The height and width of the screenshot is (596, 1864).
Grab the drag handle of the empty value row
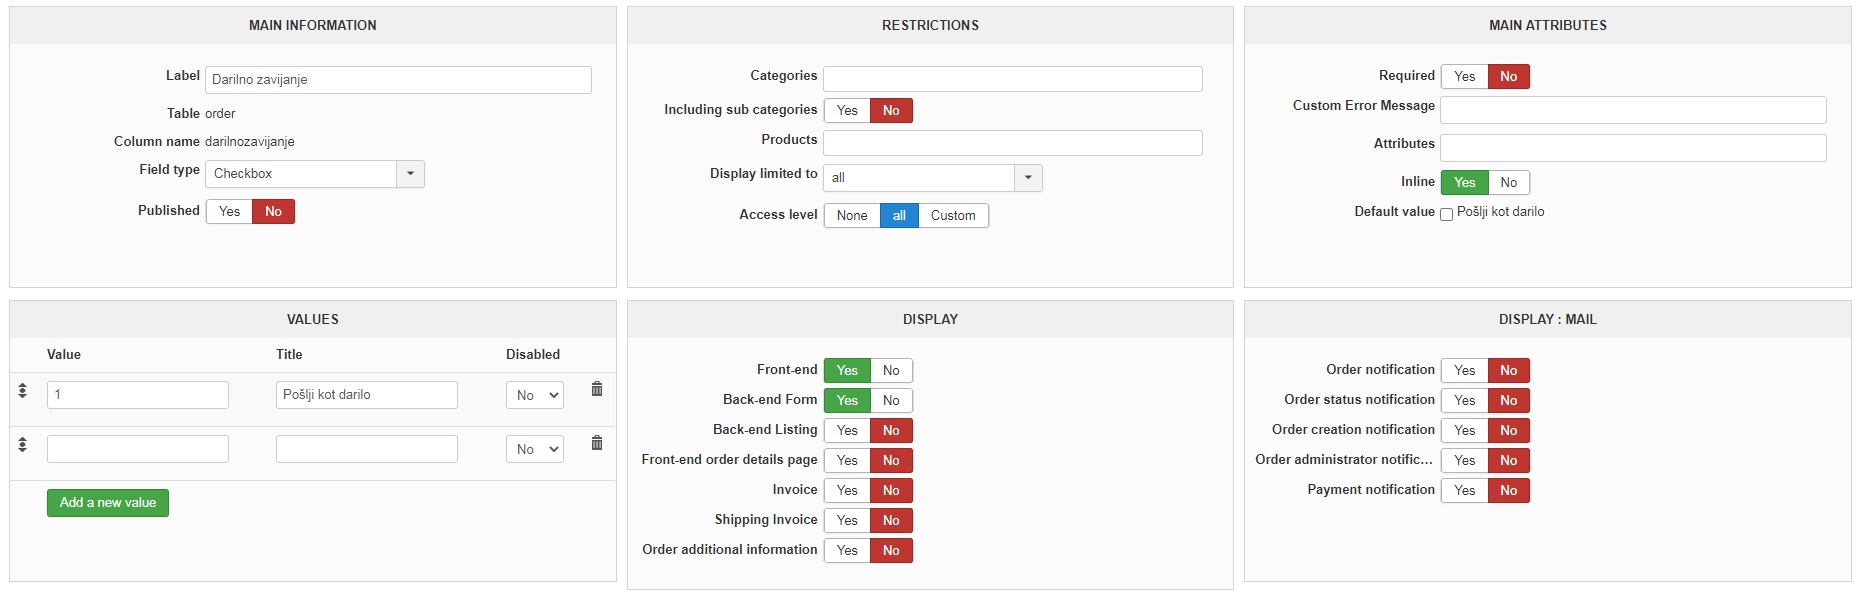click(23, 444)
